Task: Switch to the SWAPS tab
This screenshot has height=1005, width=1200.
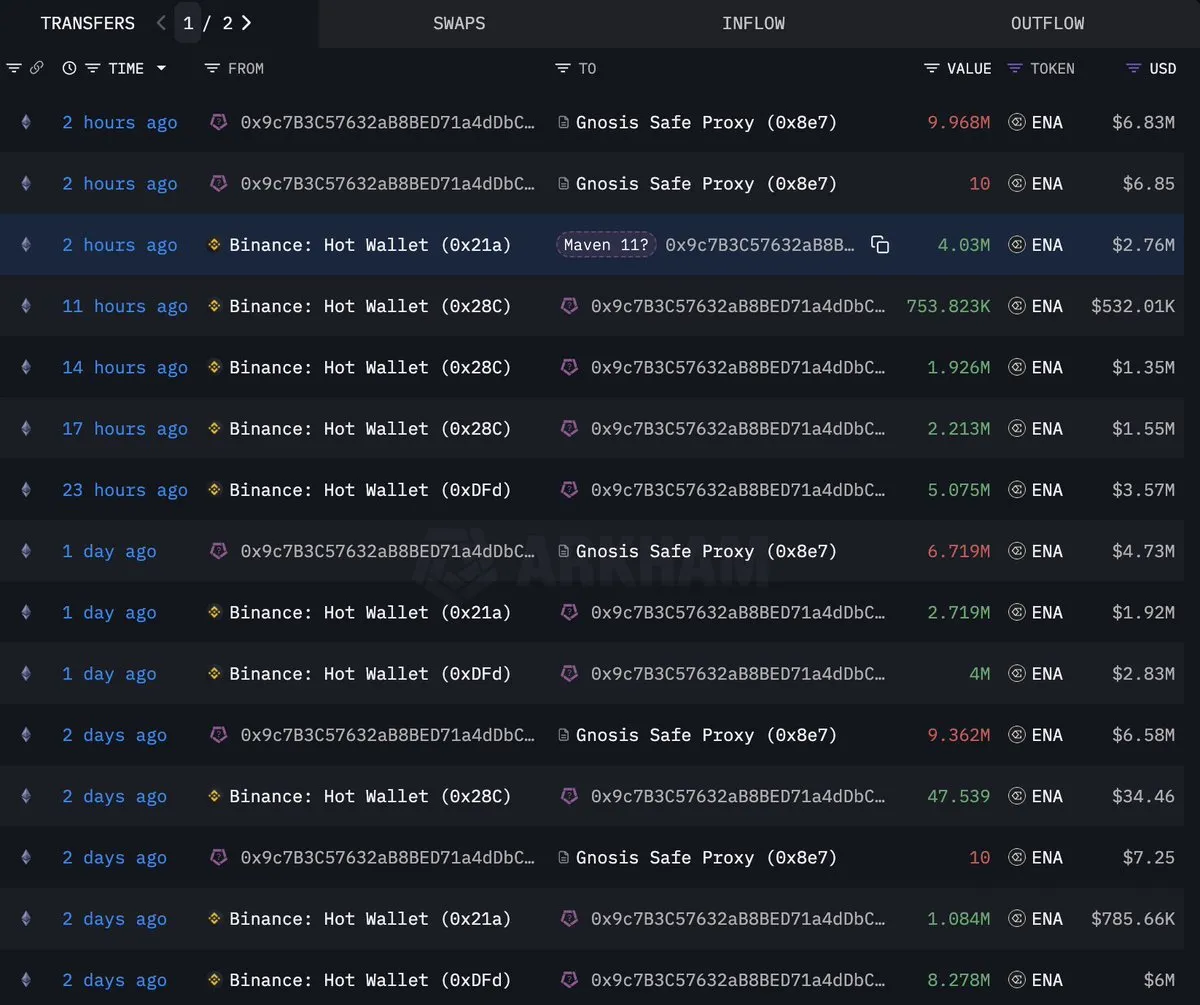Action: point(459,23)
